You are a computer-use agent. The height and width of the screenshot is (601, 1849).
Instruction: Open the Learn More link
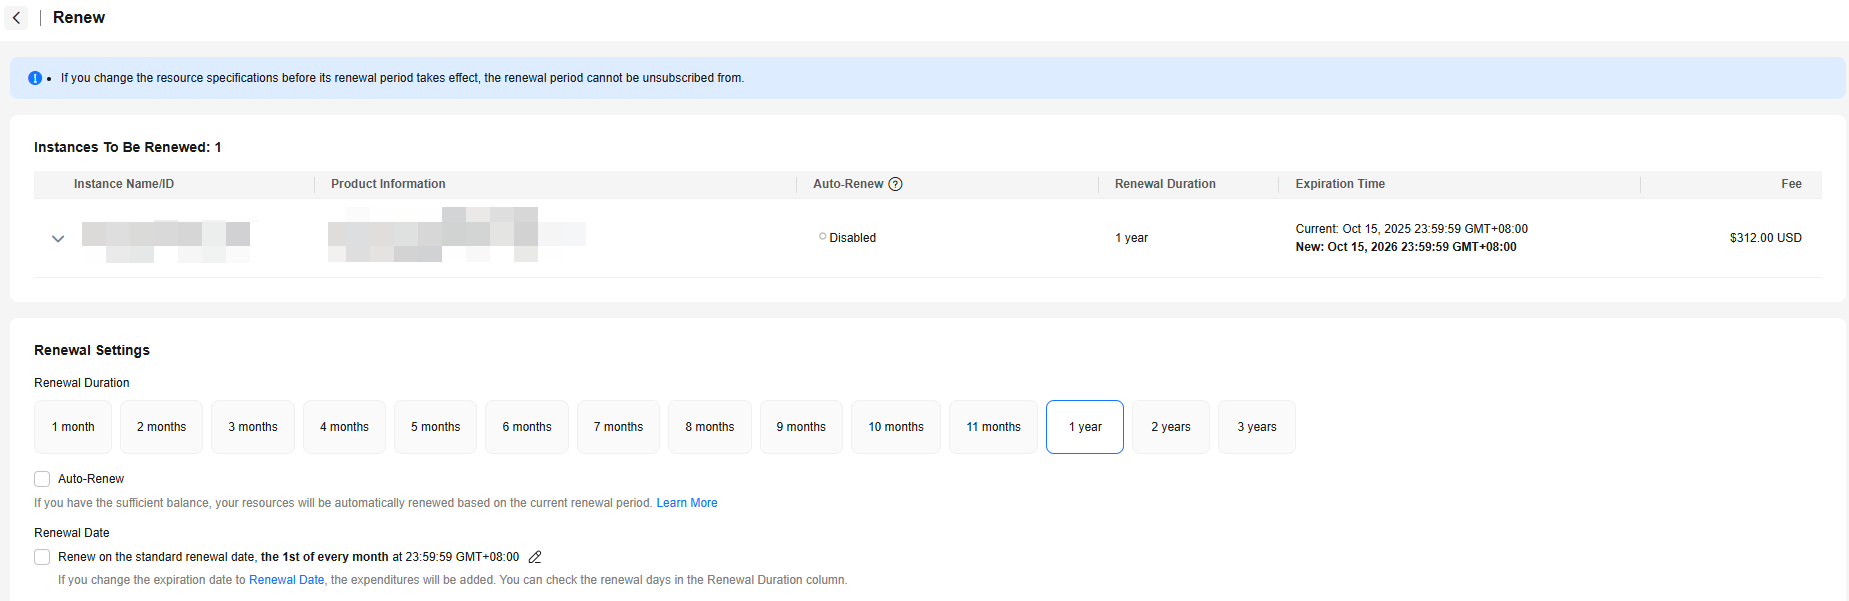coord(687,503)
